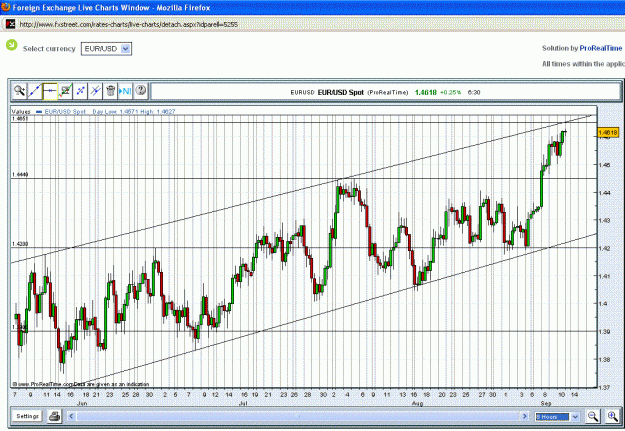
Task: Click the Firefox logo in title bar
Action: (6, 7)
